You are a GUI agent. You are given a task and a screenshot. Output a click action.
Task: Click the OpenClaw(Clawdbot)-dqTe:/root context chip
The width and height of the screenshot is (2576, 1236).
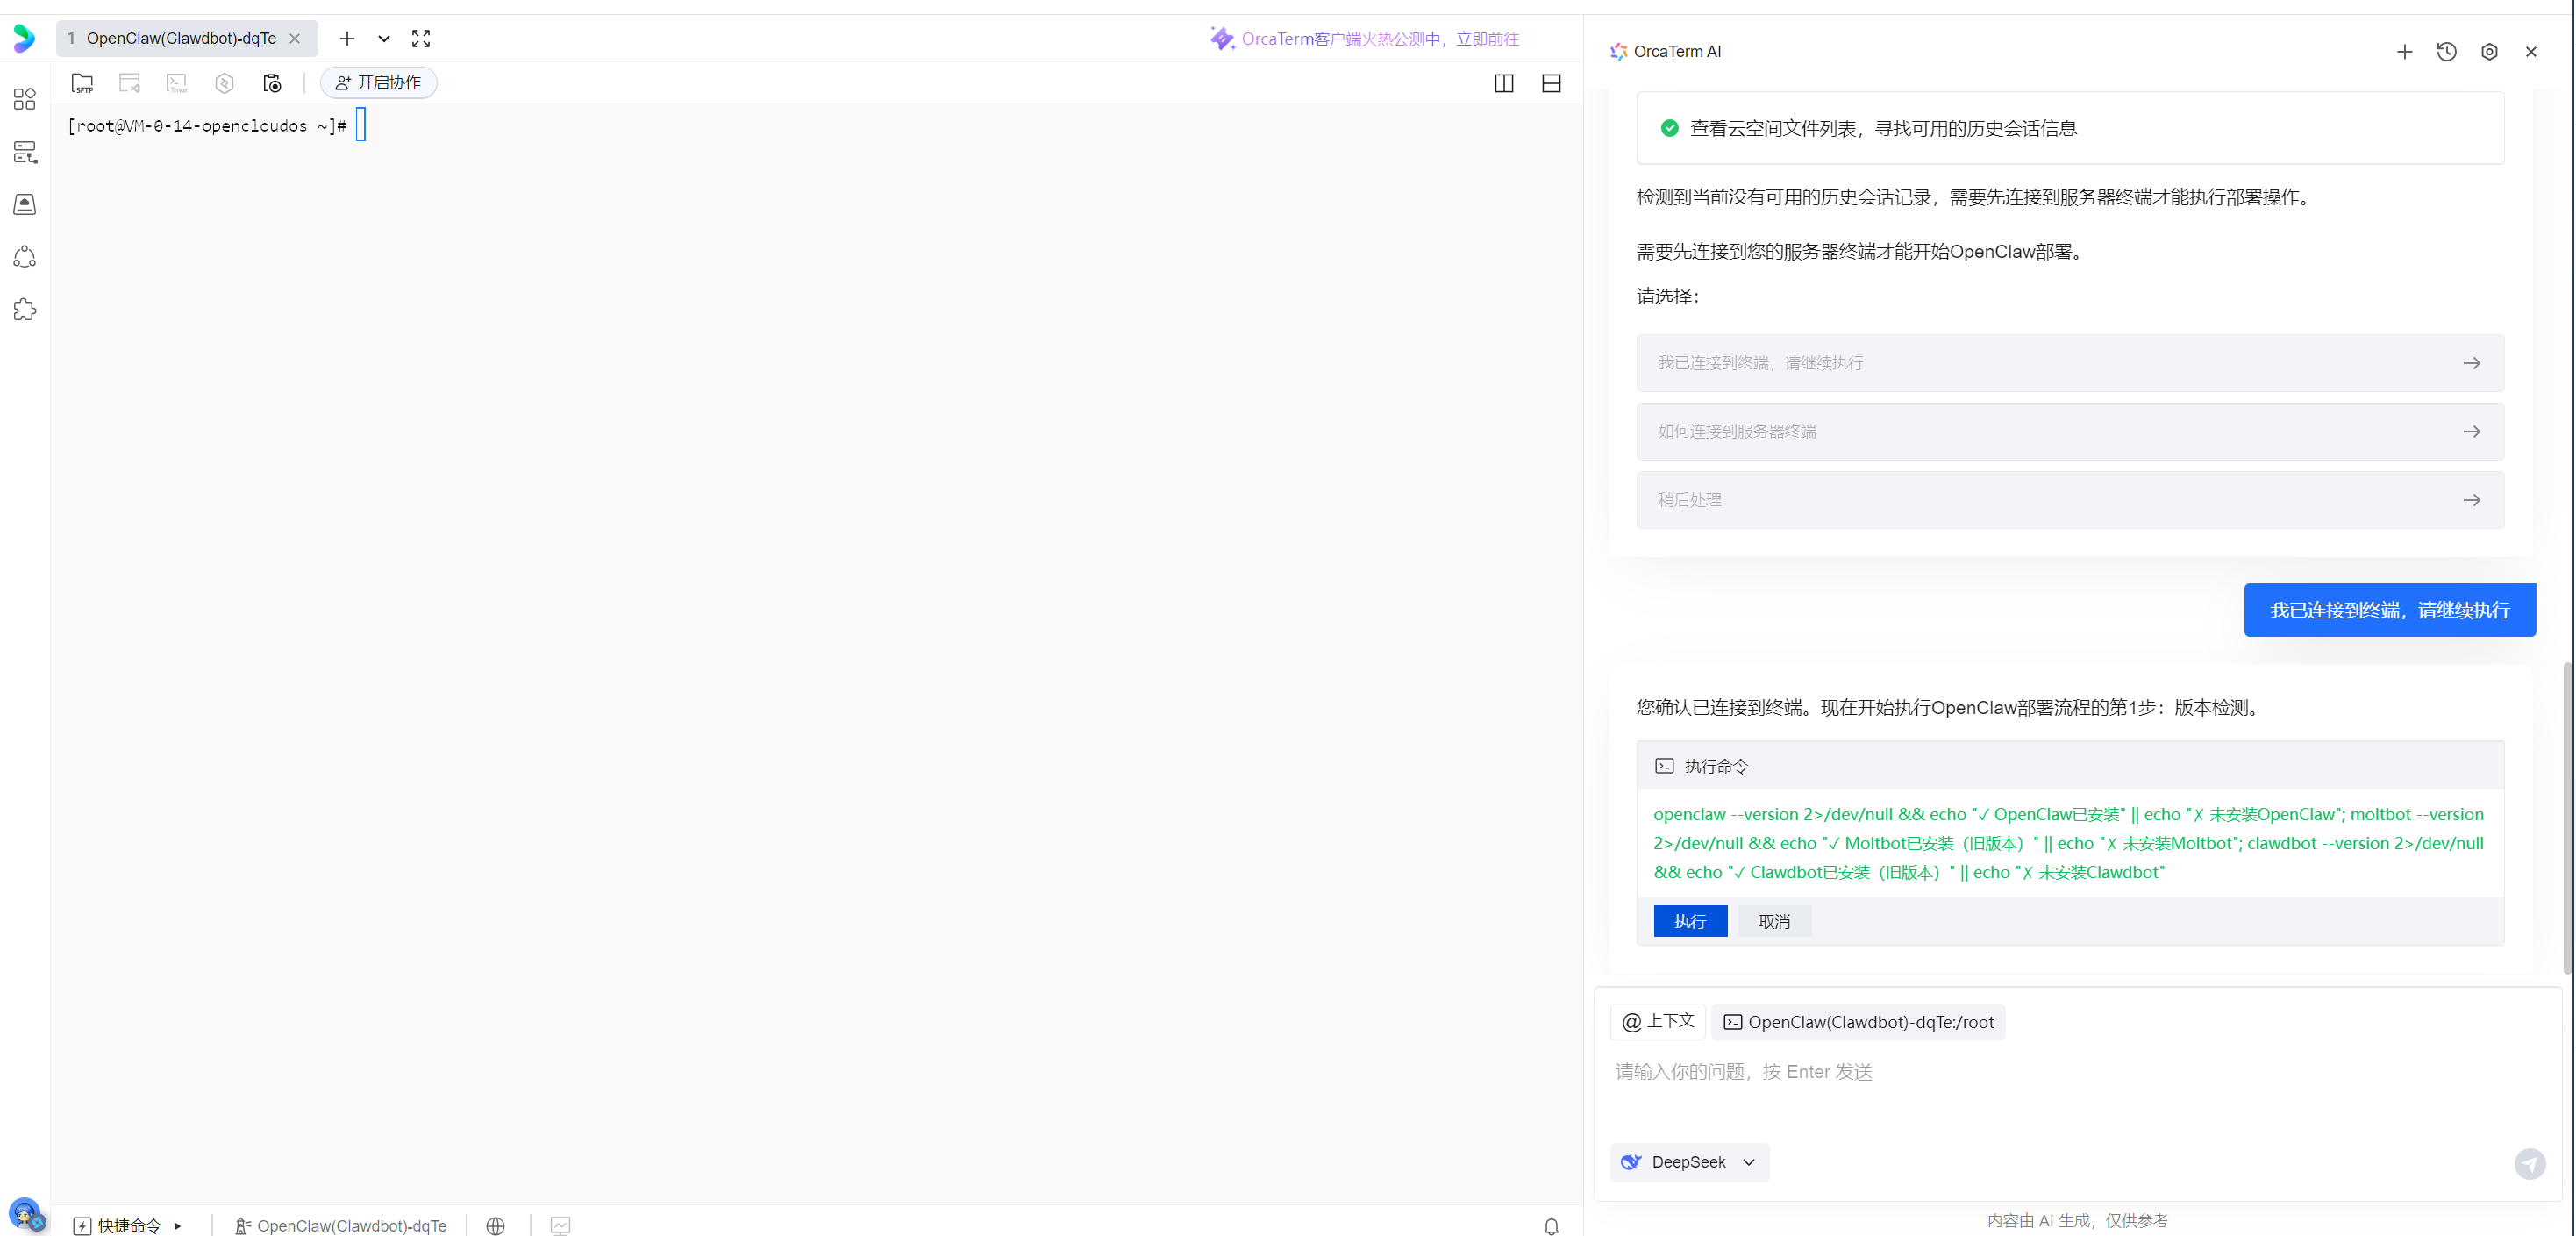[1858, 1022]
